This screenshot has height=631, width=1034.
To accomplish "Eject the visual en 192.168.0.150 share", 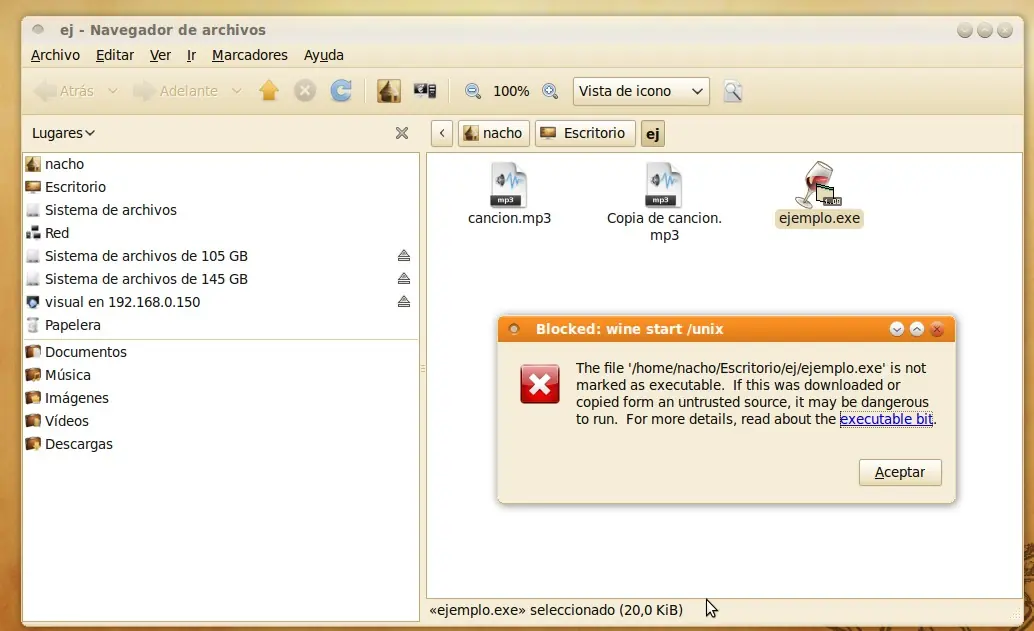I will coord(403,302).
